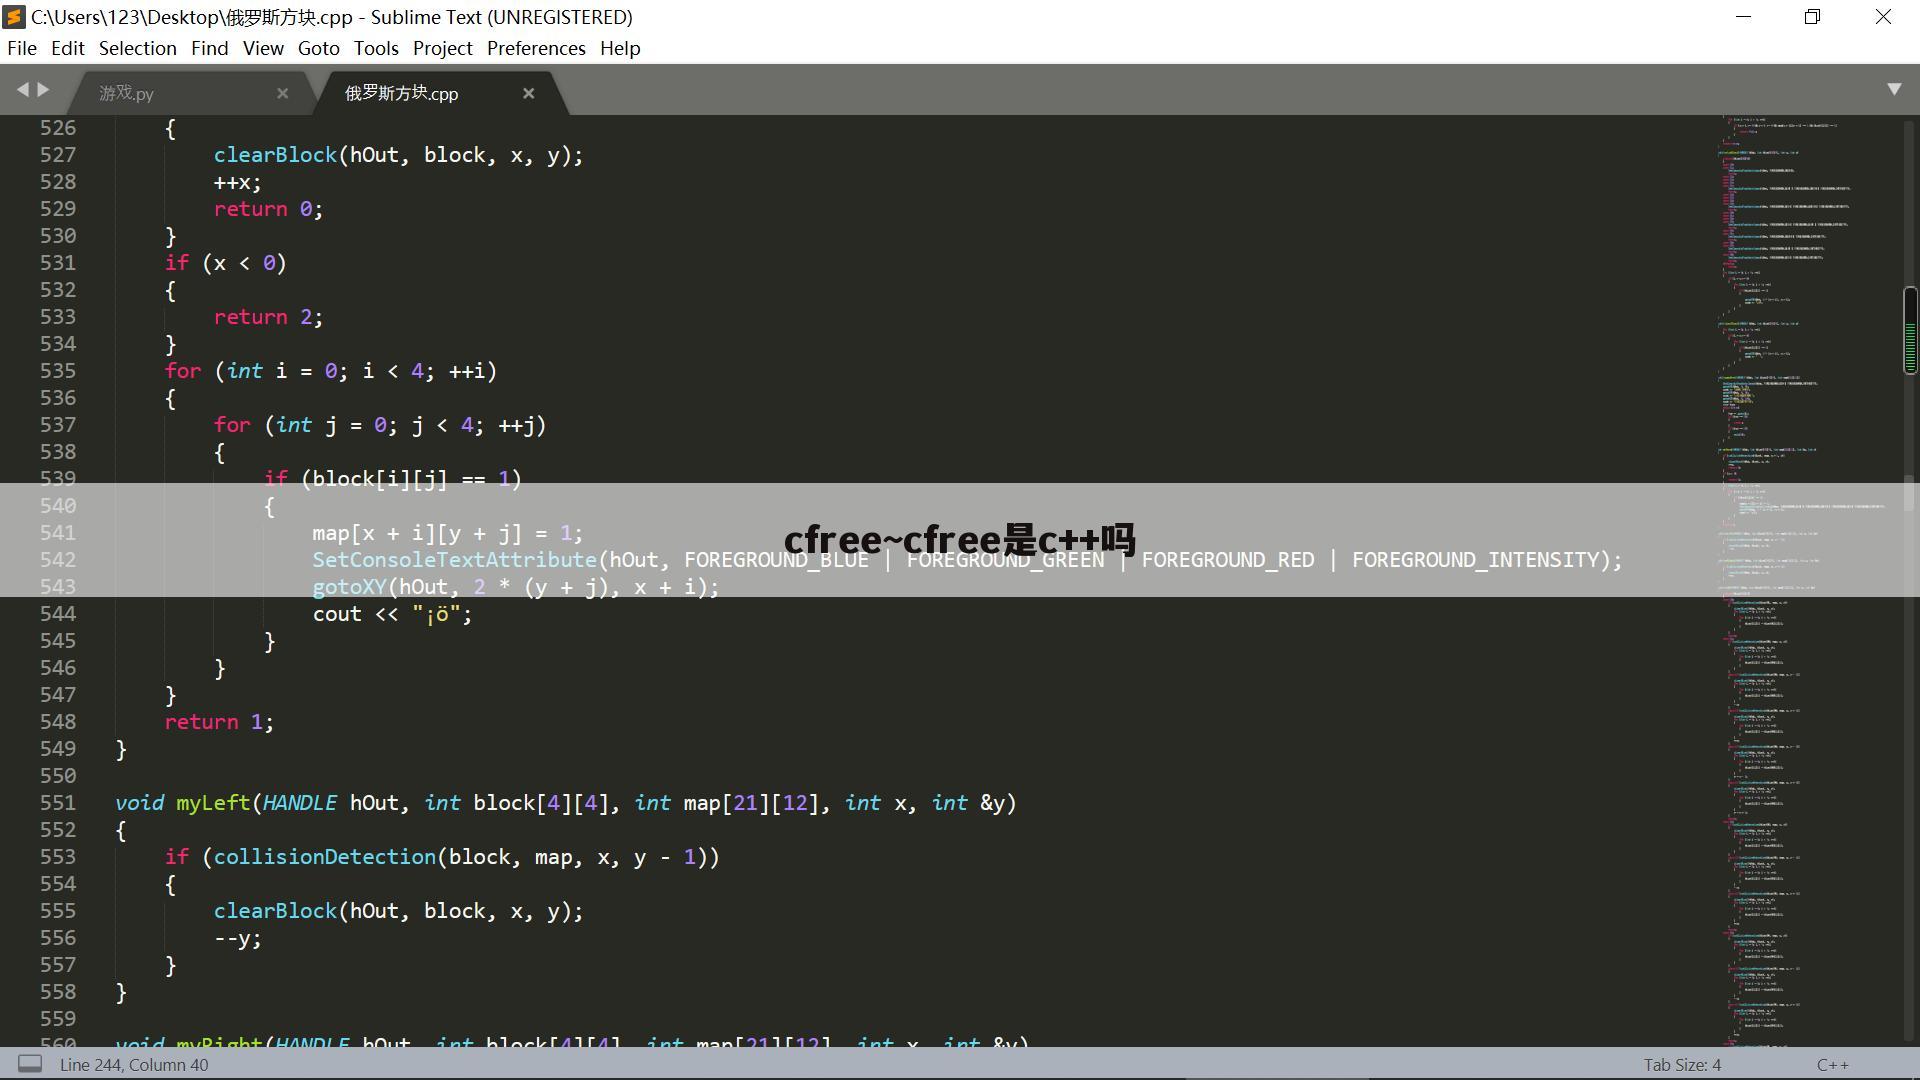Click the 'myLeft' function name
Image resolution: width=1920 pixels, height=1080 pixels.
[x=213, y=803]
